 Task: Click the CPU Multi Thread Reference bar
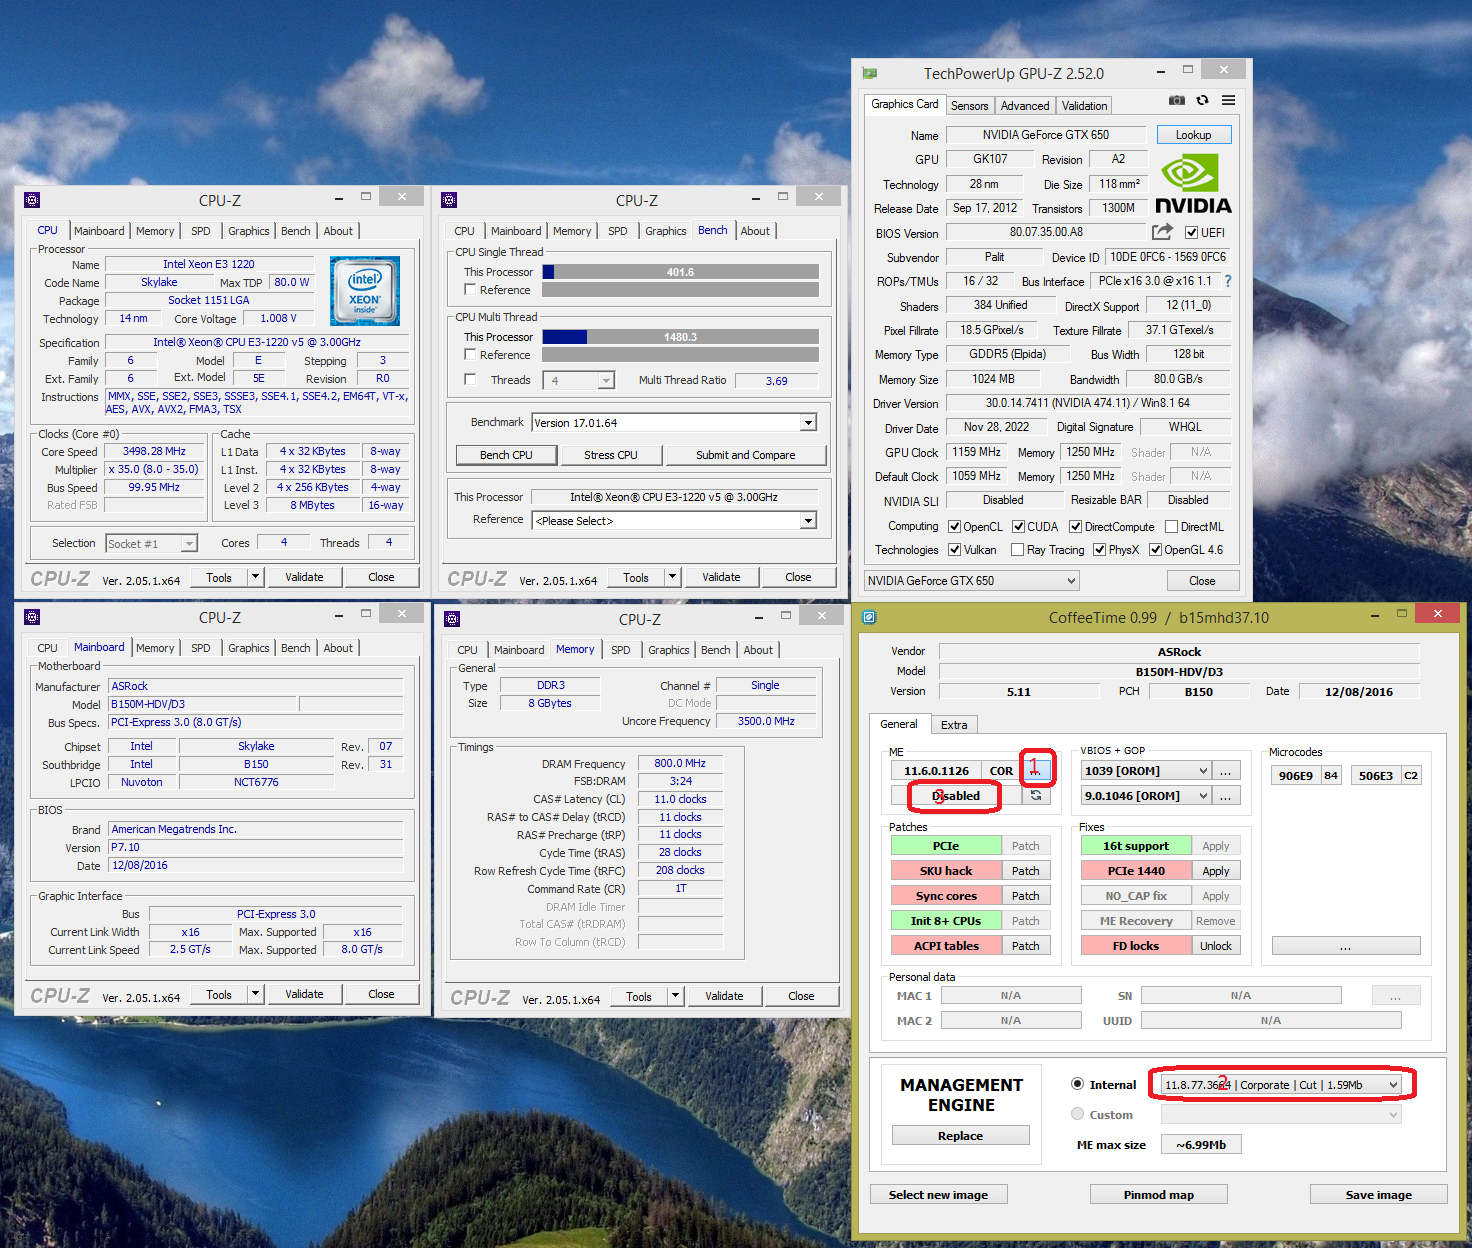coord(681,355)
